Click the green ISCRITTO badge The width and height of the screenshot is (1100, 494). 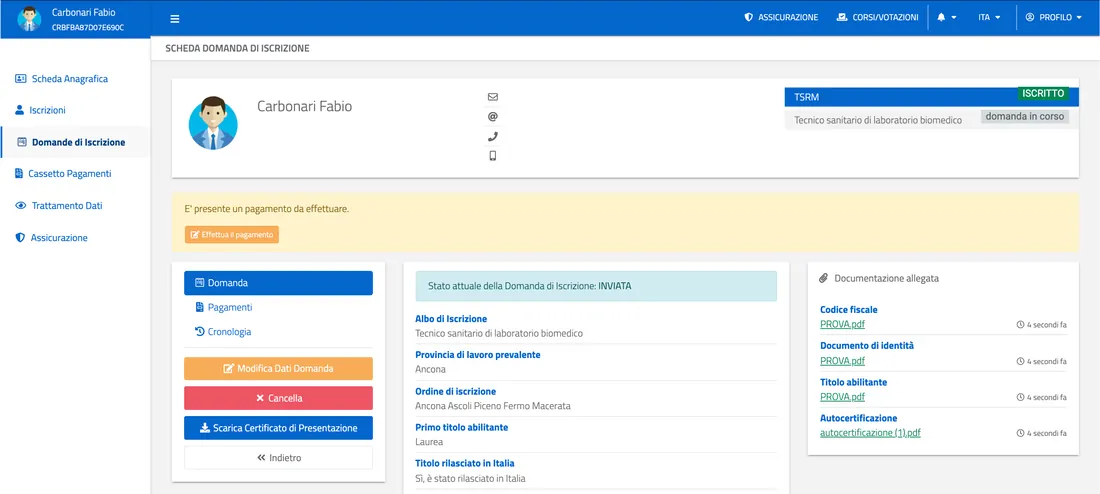coord(1043,93)
